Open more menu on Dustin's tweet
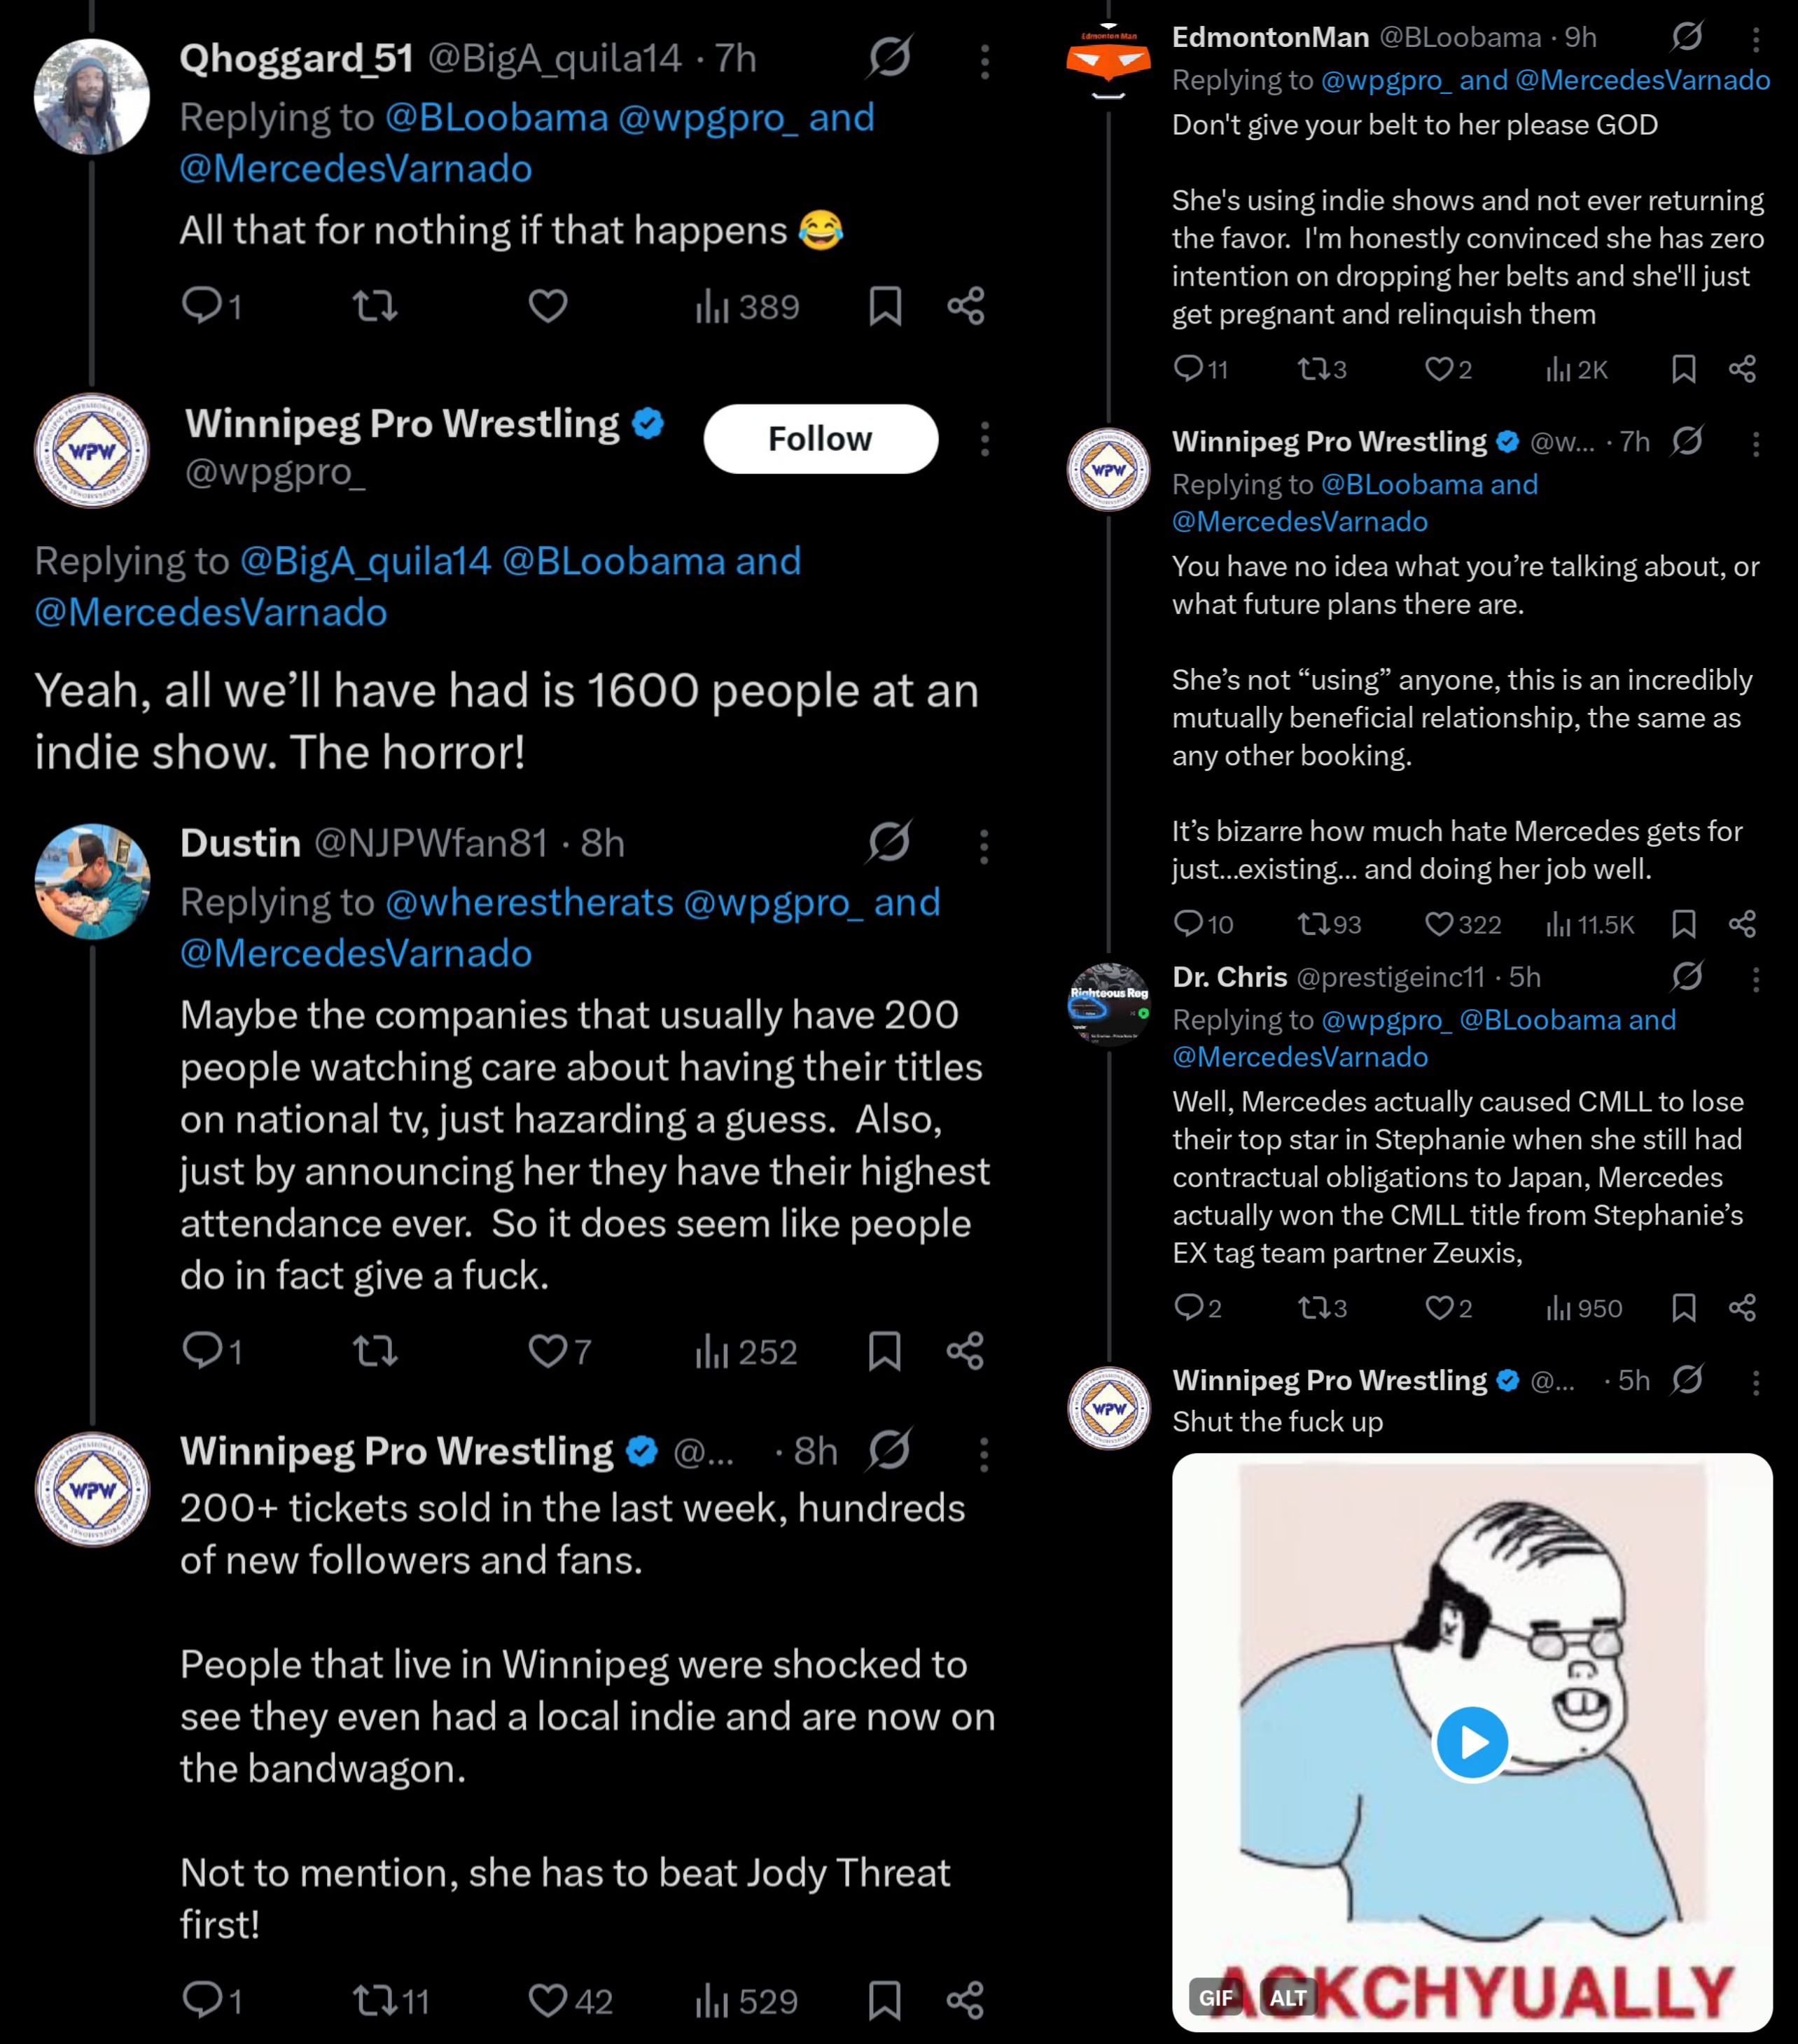This screenshot has height=2044, width=1798. click(984, 846)
